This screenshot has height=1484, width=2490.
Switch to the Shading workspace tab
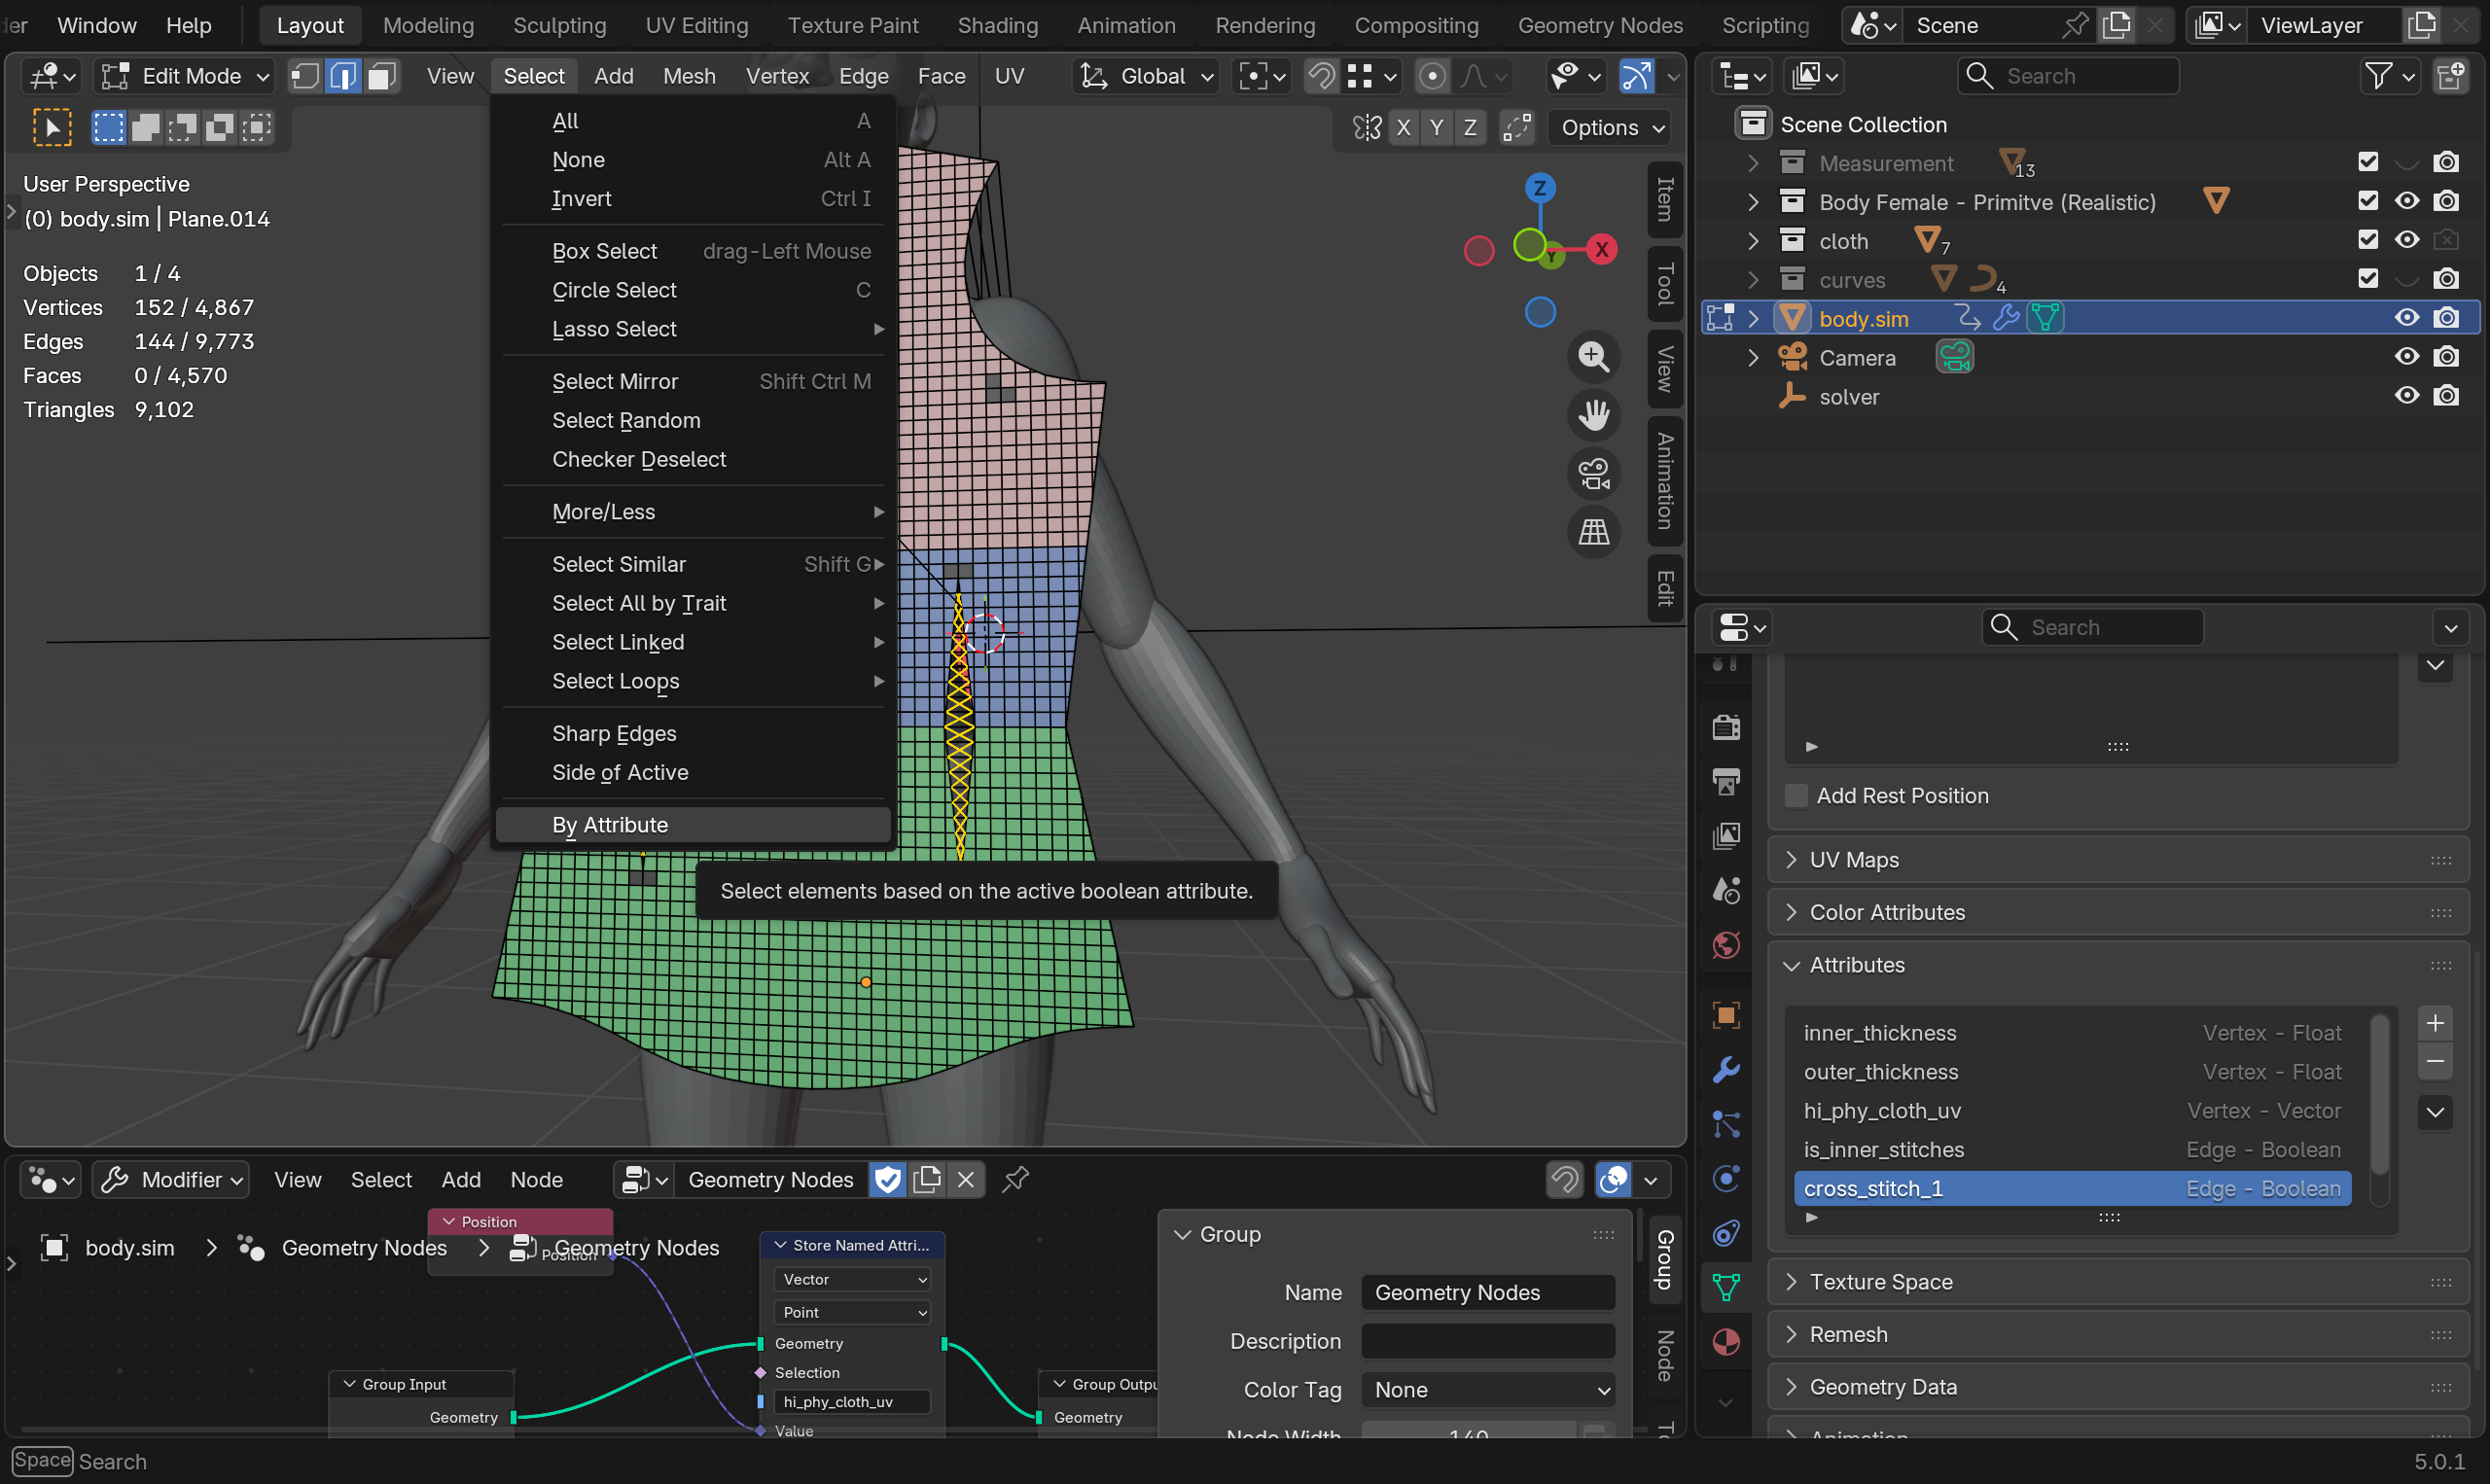(x=997, y=25)
